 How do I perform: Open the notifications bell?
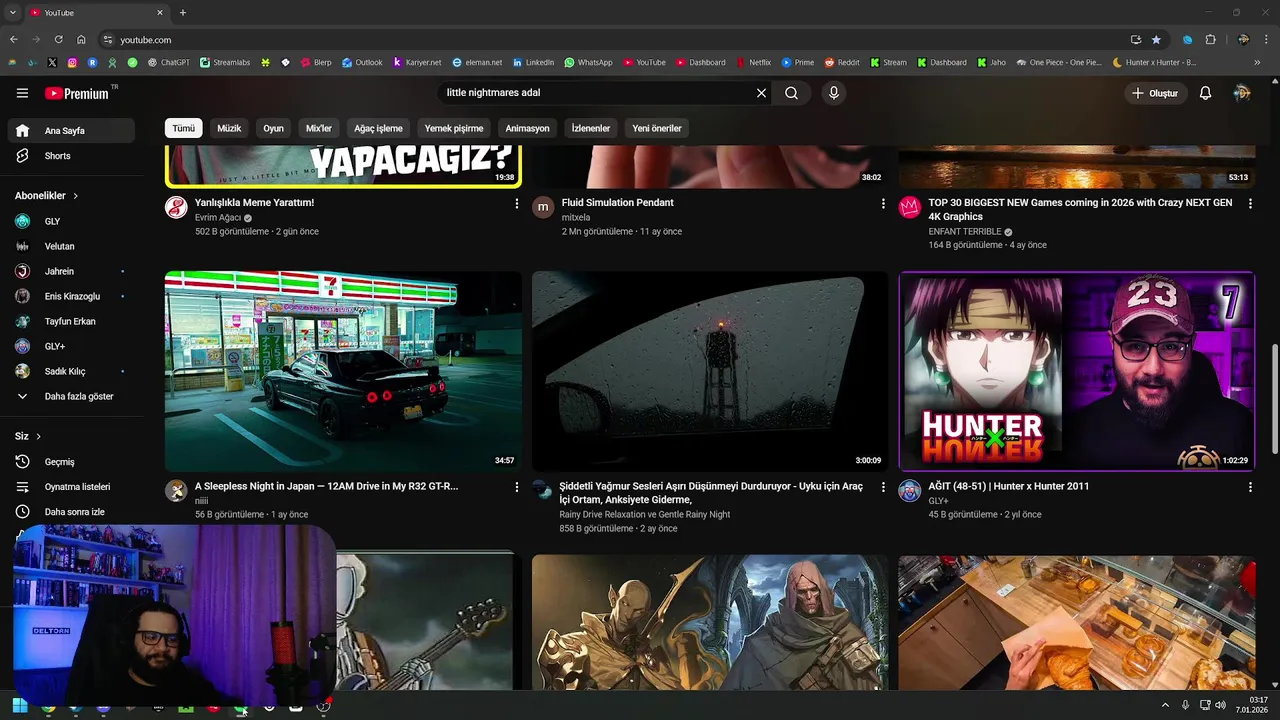pos(1205,93)
